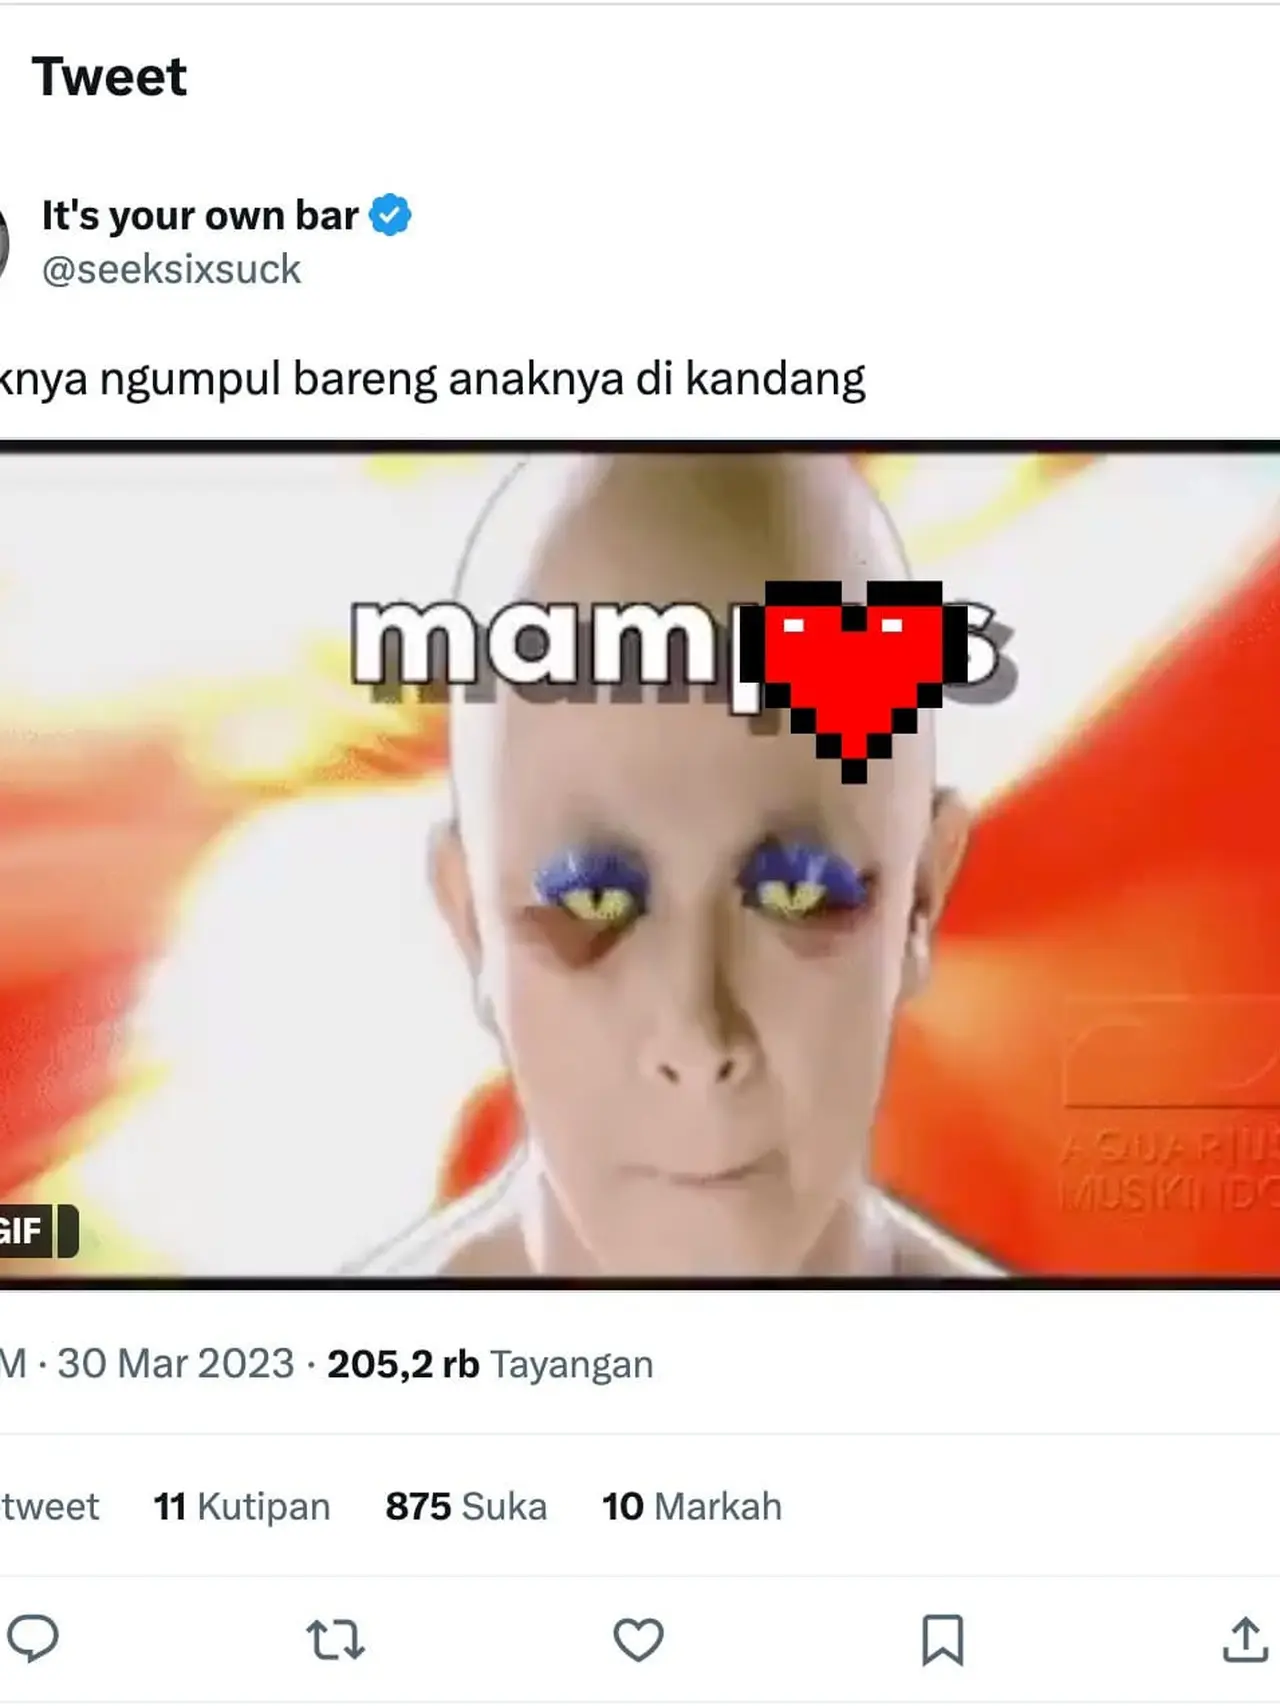Click the pixel red heart sticker
This screenshot has width=1280, height=1706.
855,680
